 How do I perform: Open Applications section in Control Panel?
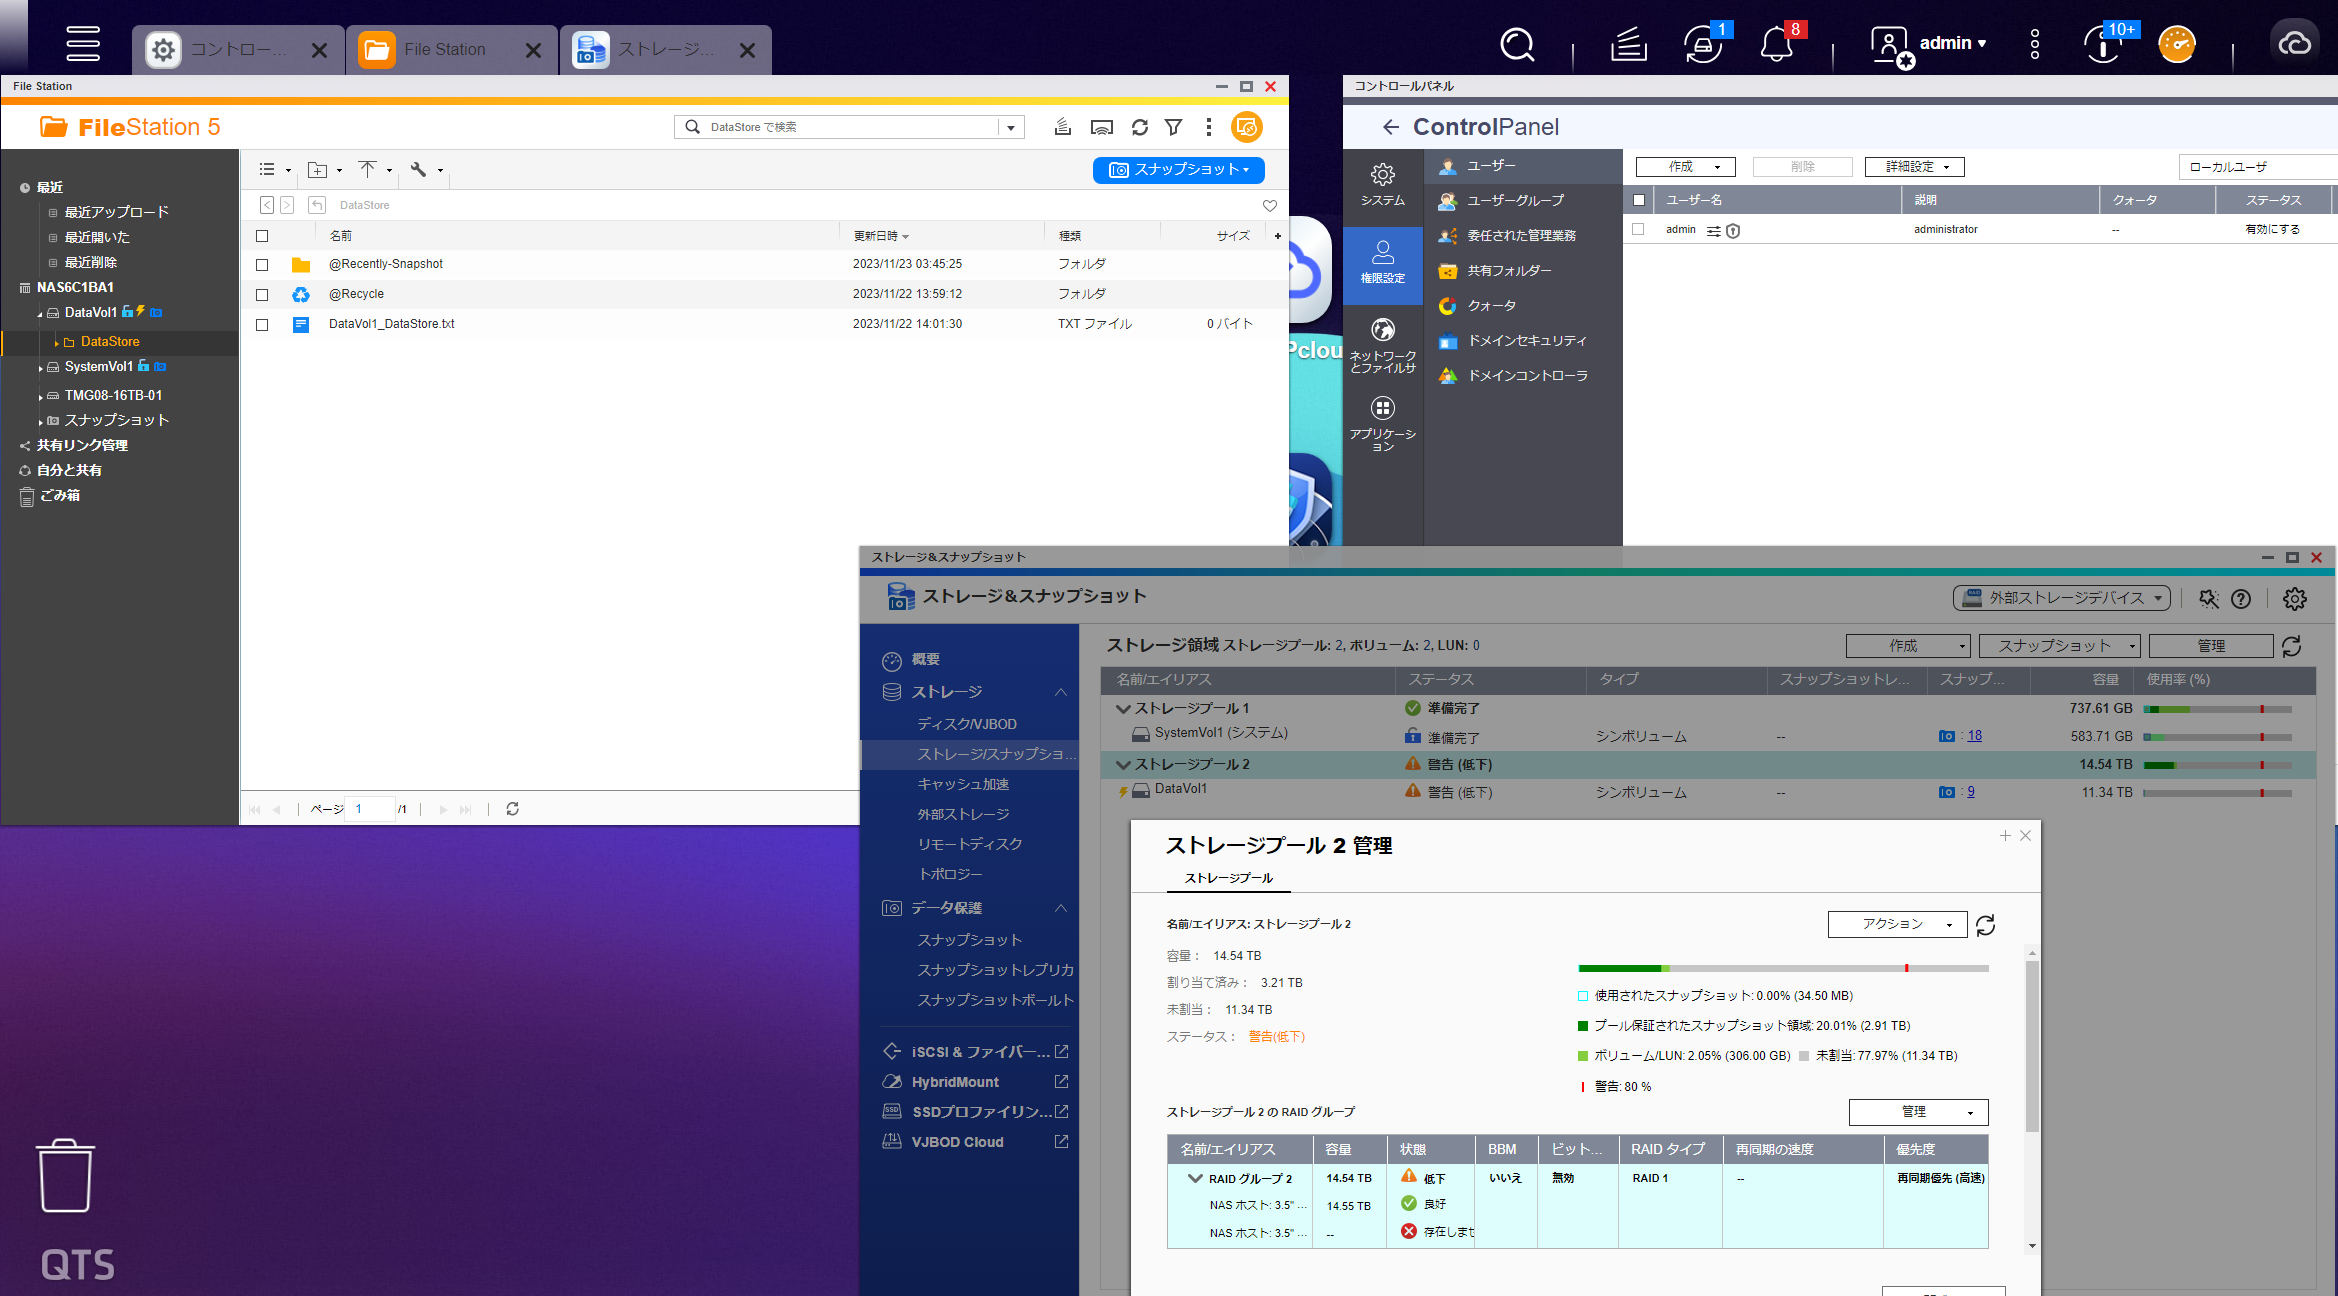[x=1383, y=424]
